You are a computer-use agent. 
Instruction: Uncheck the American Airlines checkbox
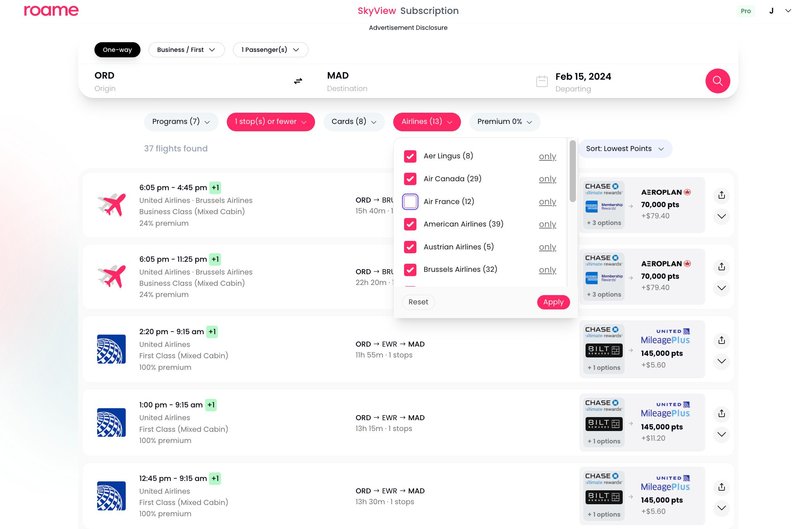410,224
